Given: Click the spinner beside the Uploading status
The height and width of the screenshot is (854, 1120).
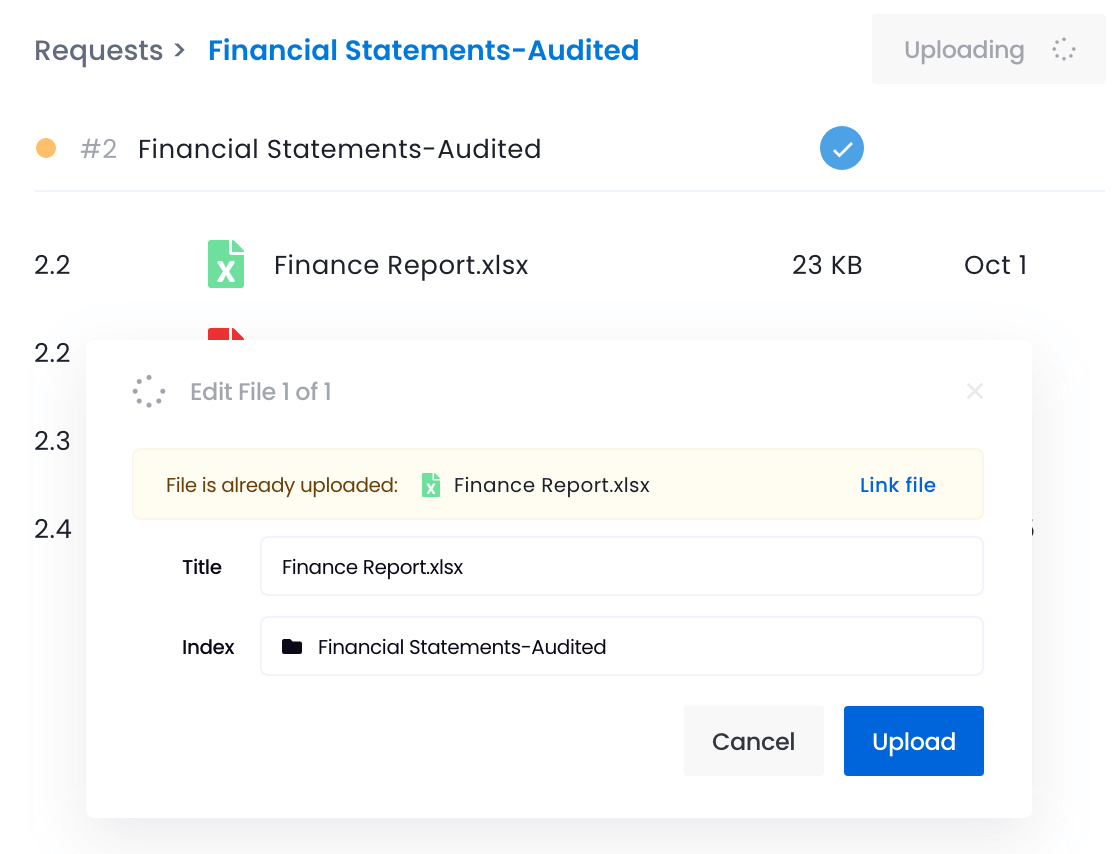Looking at the screenshot, I should [1063, 49].
